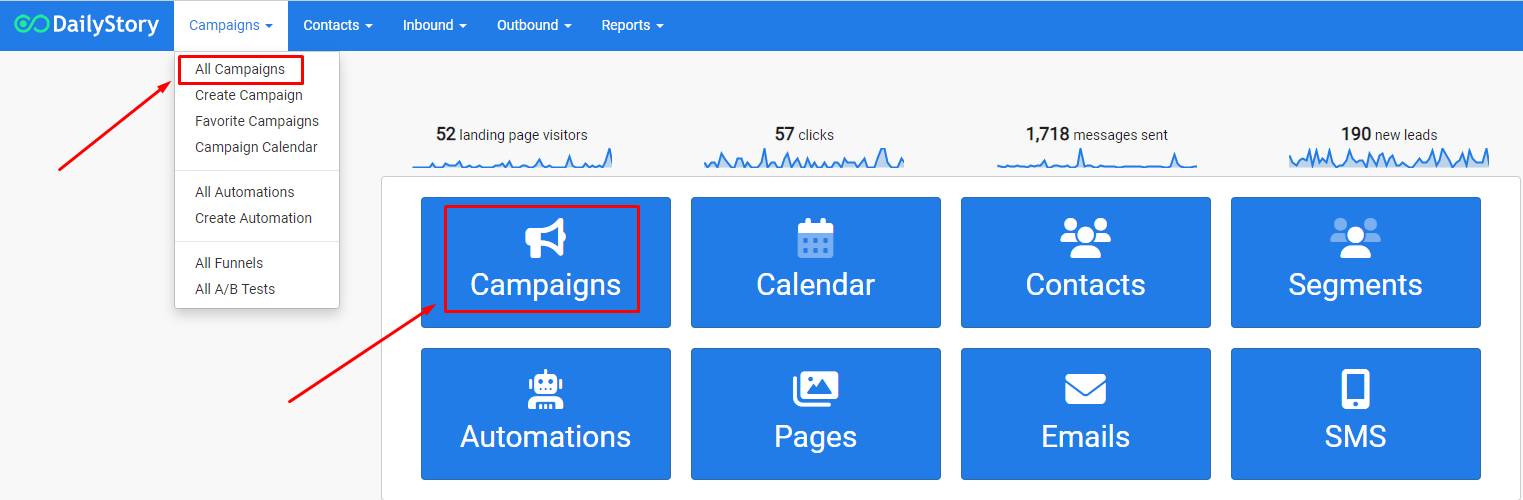Open the Outbound navbar menu
1523x500 pixels.
pos(534,25)
